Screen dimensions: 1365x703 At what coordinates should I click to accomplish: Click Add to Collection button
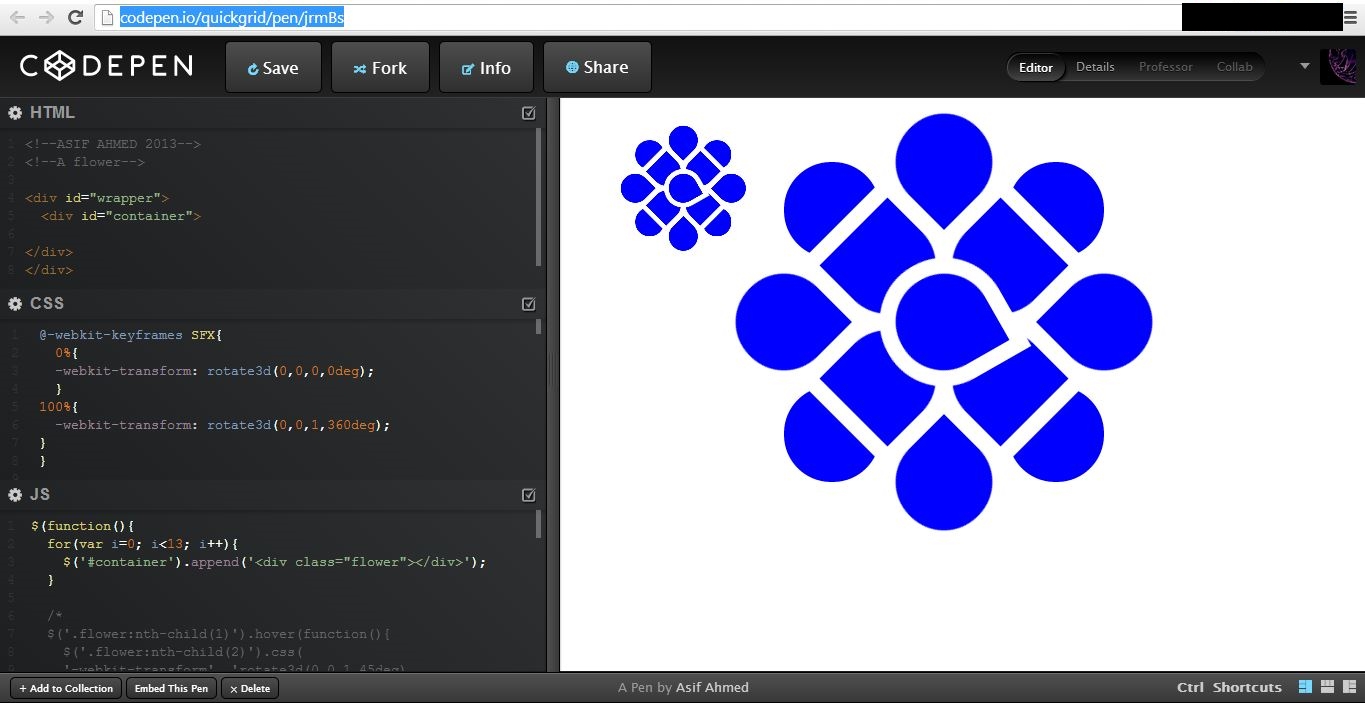click(x=66, y=688)
